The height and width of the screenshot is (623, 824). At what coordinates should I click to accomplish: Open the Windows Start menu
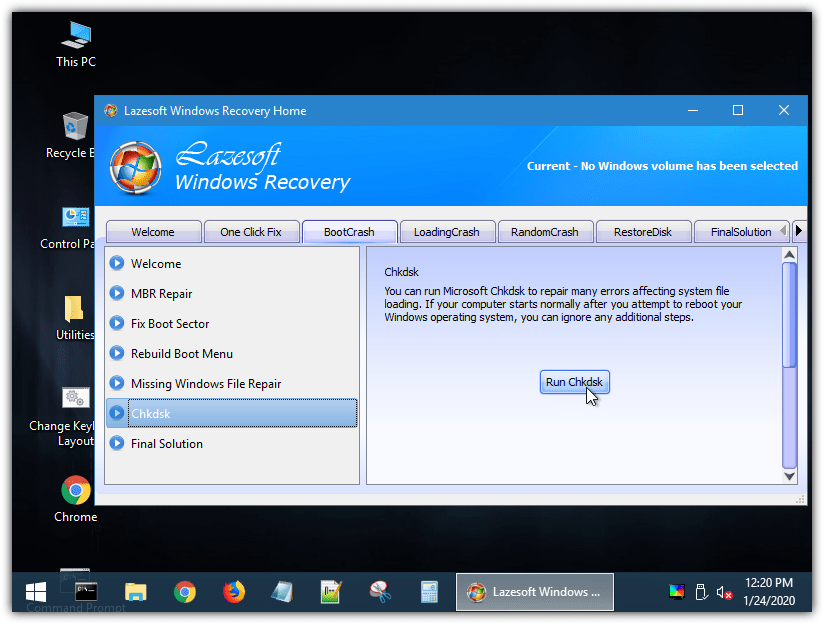click(36, 592)
